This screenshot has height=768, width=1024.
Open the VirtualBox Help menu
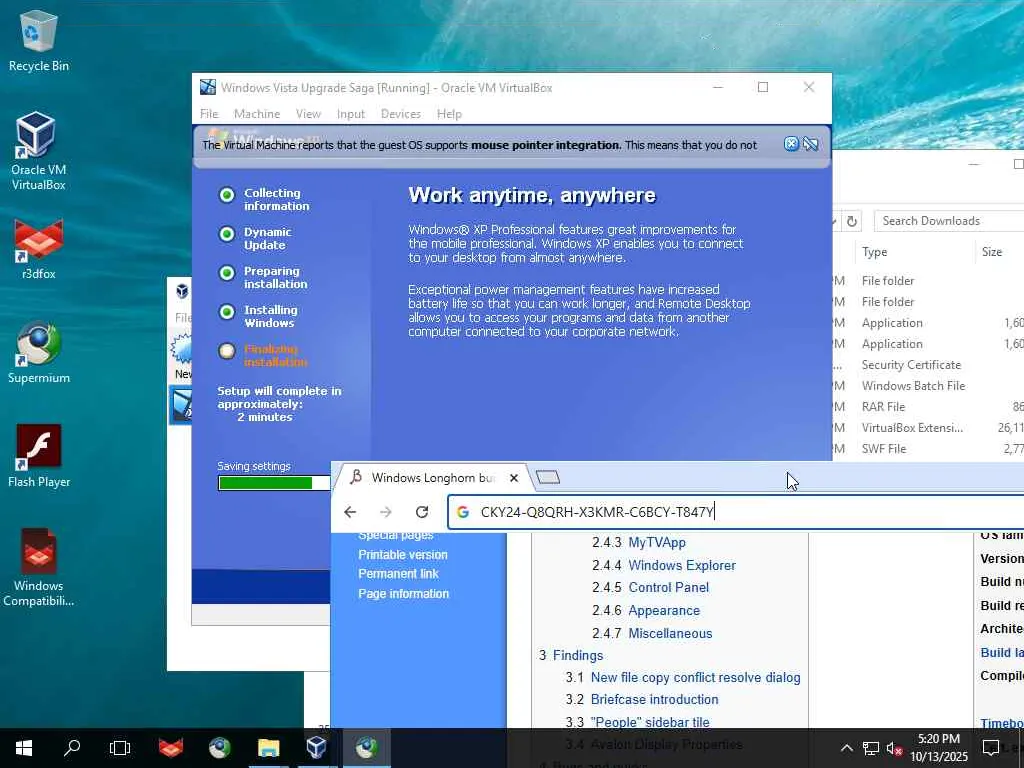pos(449,114)
